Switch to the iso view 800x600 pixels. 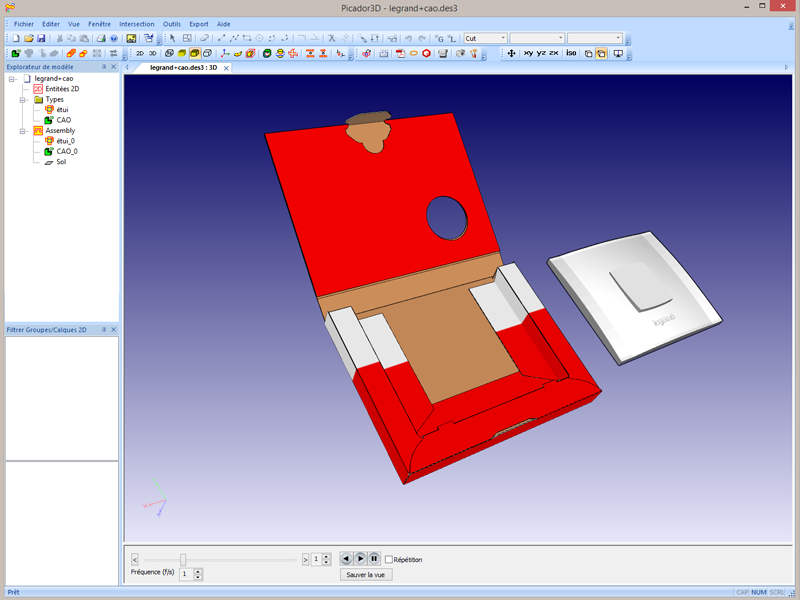[x=571, y=53]
